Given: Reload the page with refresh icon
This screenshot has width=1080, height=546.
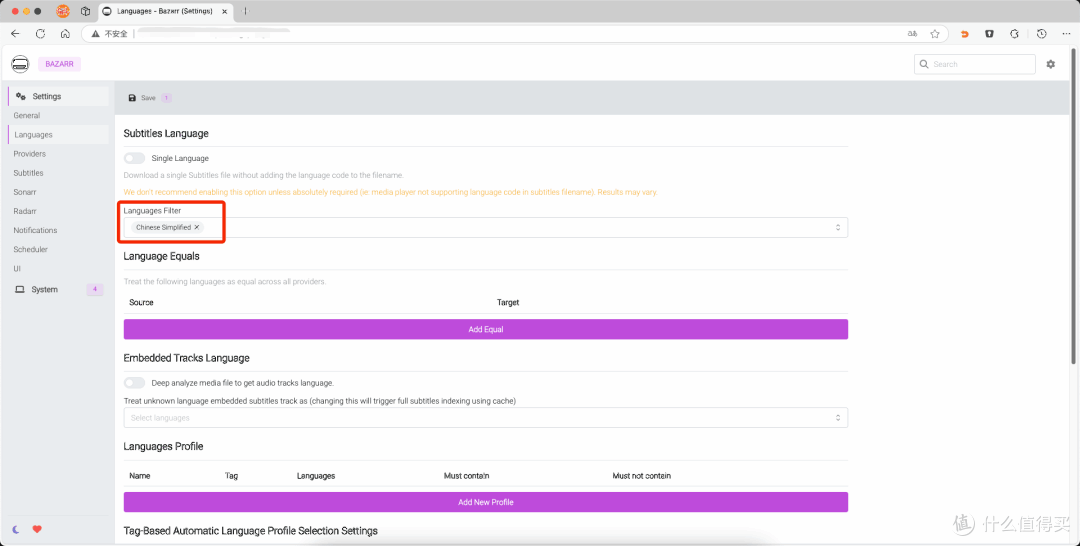Looking at the screenshot, I should point(41,34).
